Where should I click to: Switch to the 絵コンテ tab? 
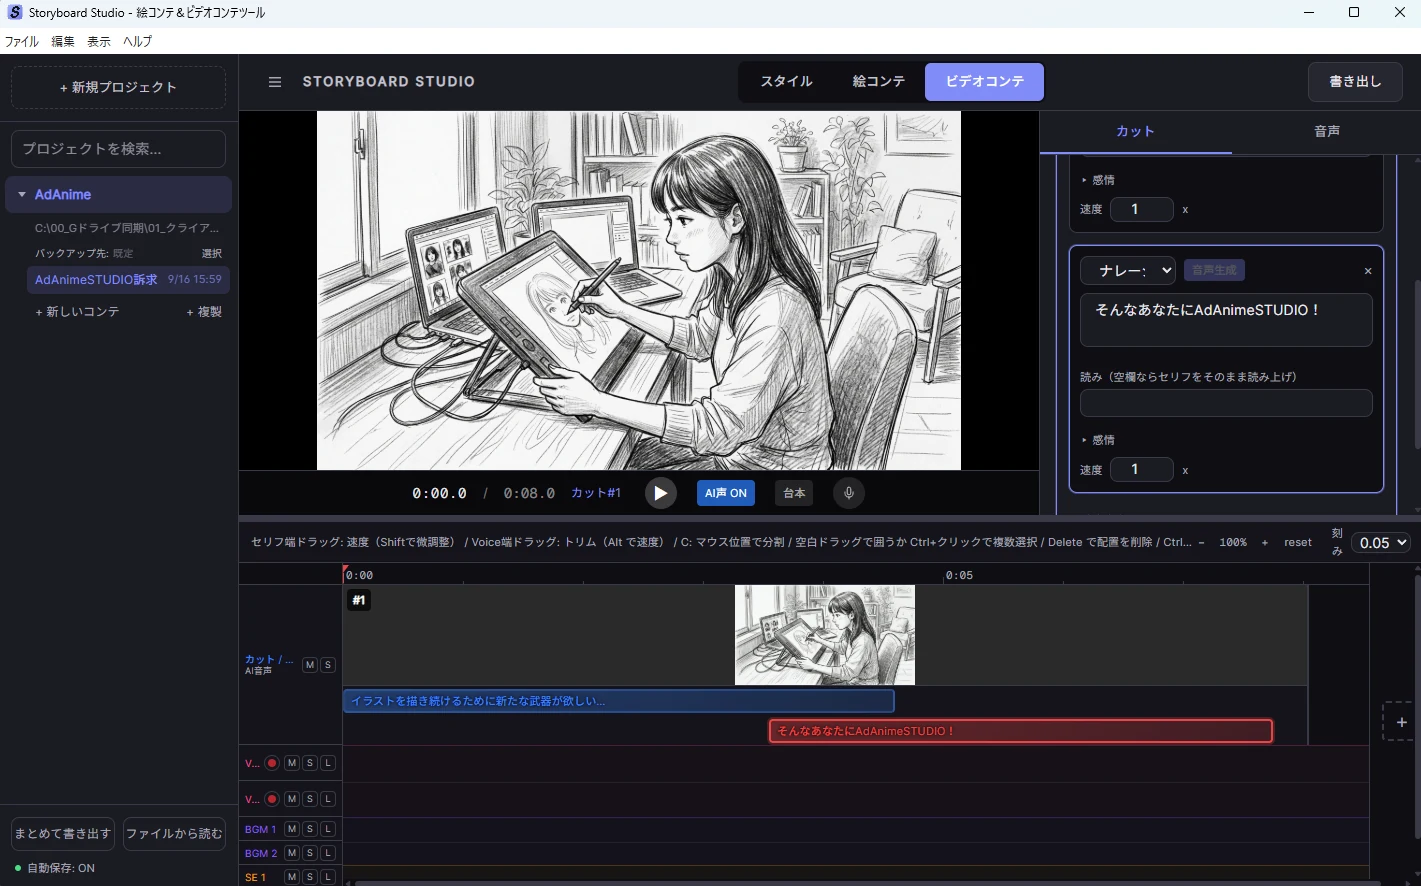click(879, 82)
